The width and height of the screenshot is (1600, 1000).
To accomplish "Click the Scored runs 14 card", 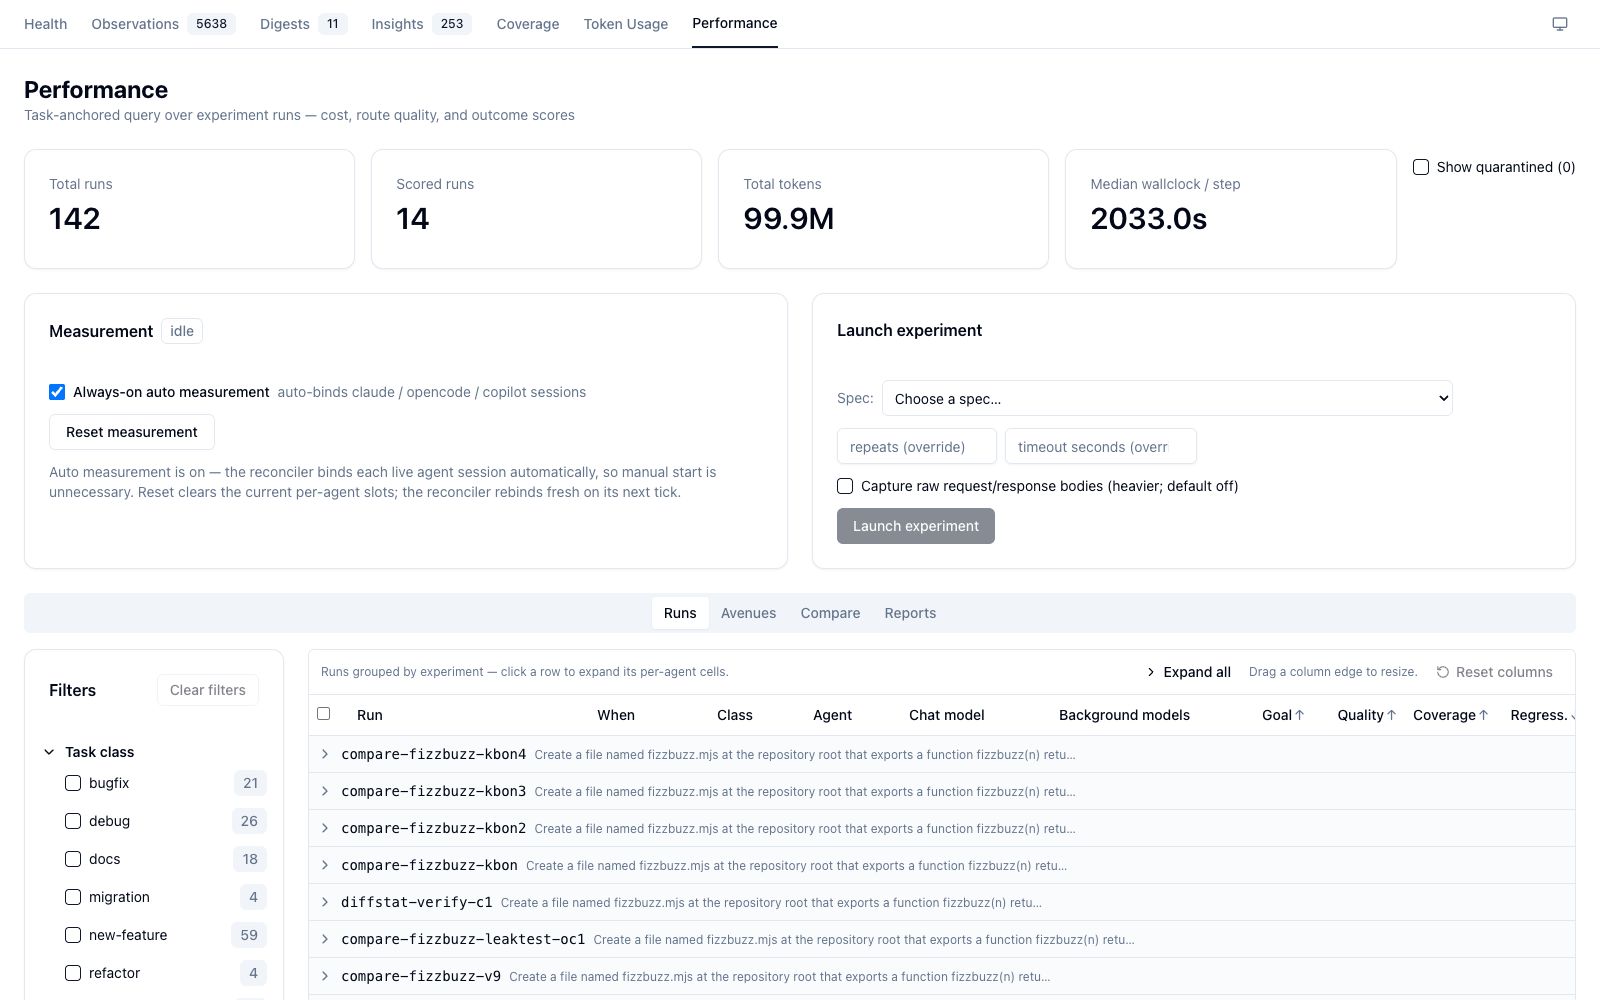I will (x=536, y=209).
